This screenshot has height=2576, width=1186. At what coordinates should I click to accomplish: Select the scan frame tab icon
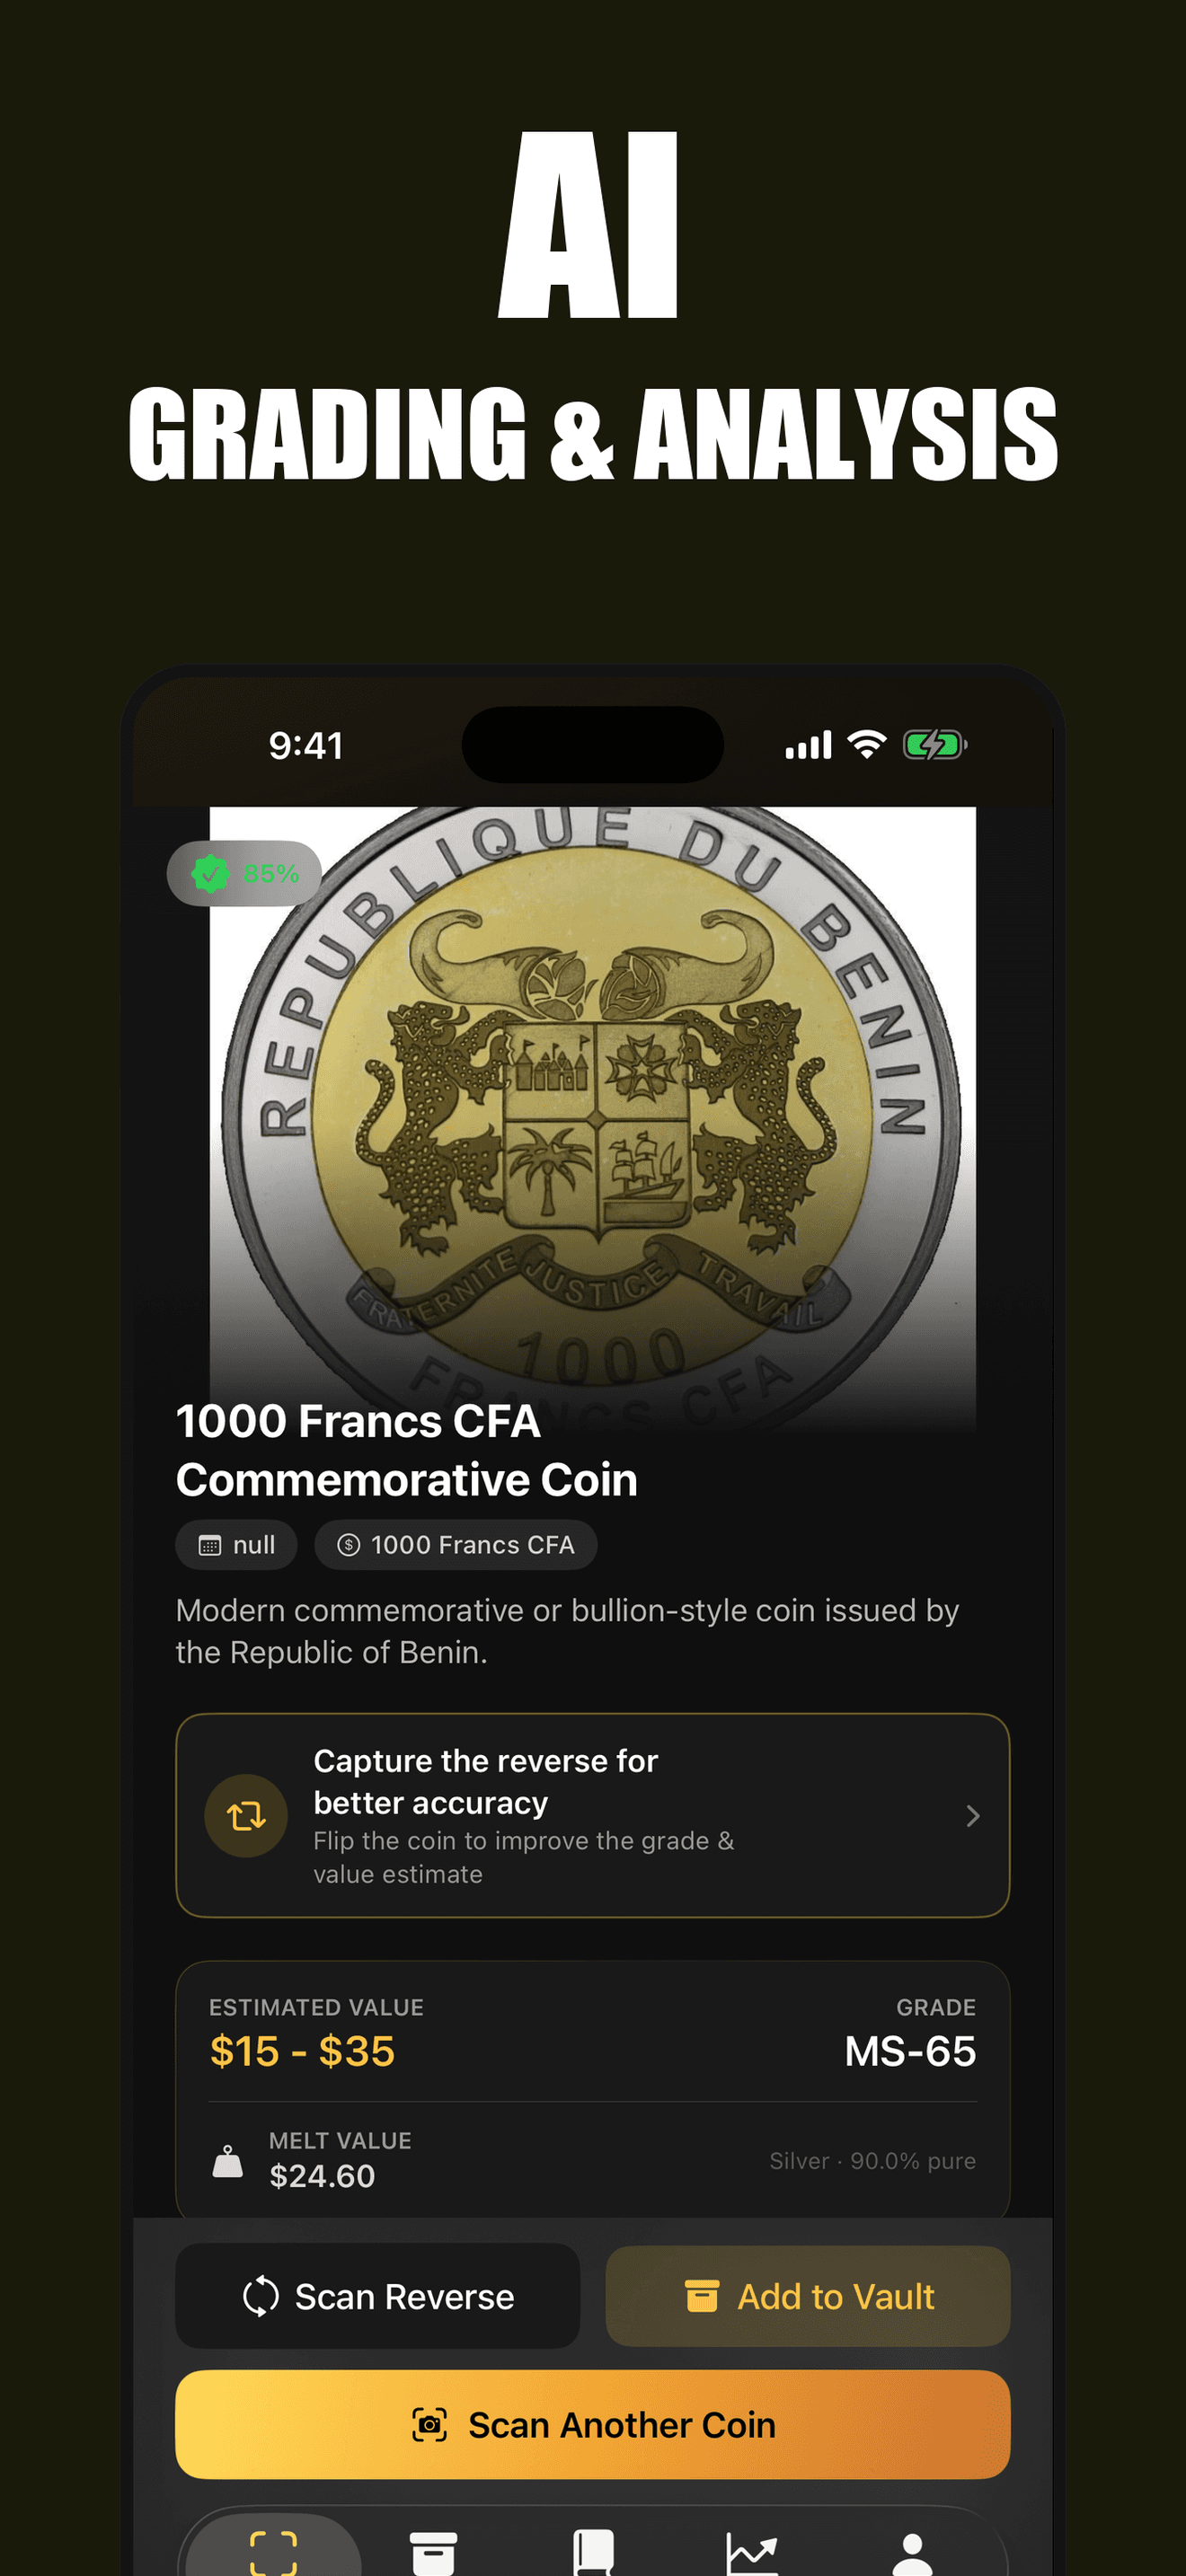[x=273, y=2552]
